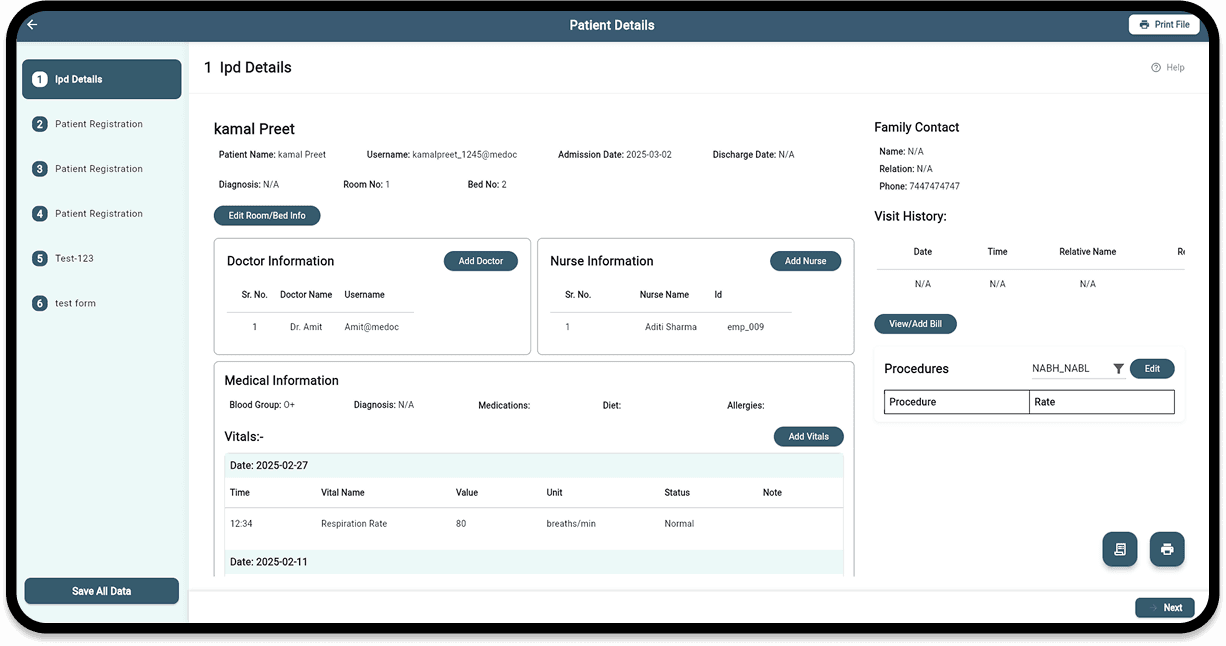Select the step 1 circle for Ipd Details
1226x646 pixels.
[x=40, y=79]
